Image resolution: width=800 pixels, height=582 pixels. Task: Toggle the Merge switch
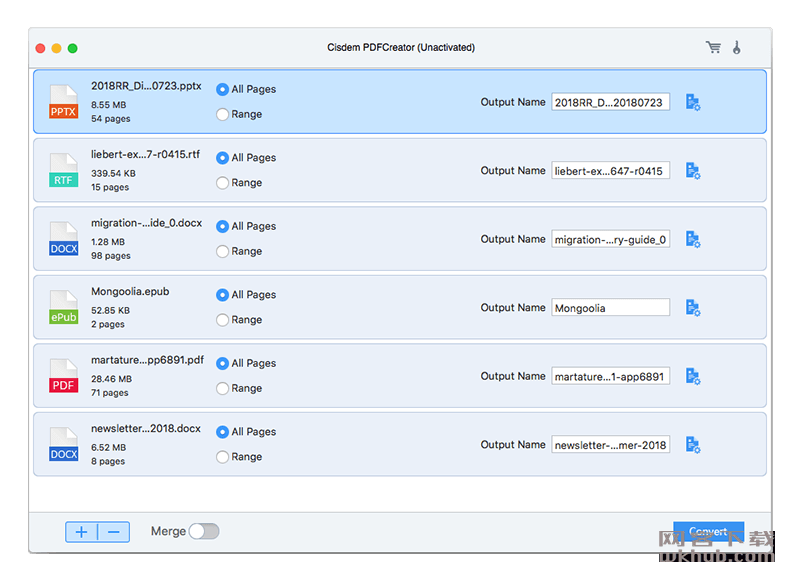[204, 532]
